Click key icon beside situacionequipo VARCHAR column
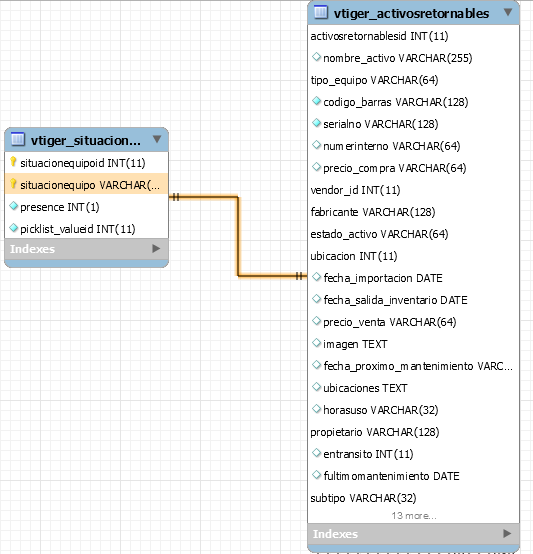 click(x=13, y=184)
